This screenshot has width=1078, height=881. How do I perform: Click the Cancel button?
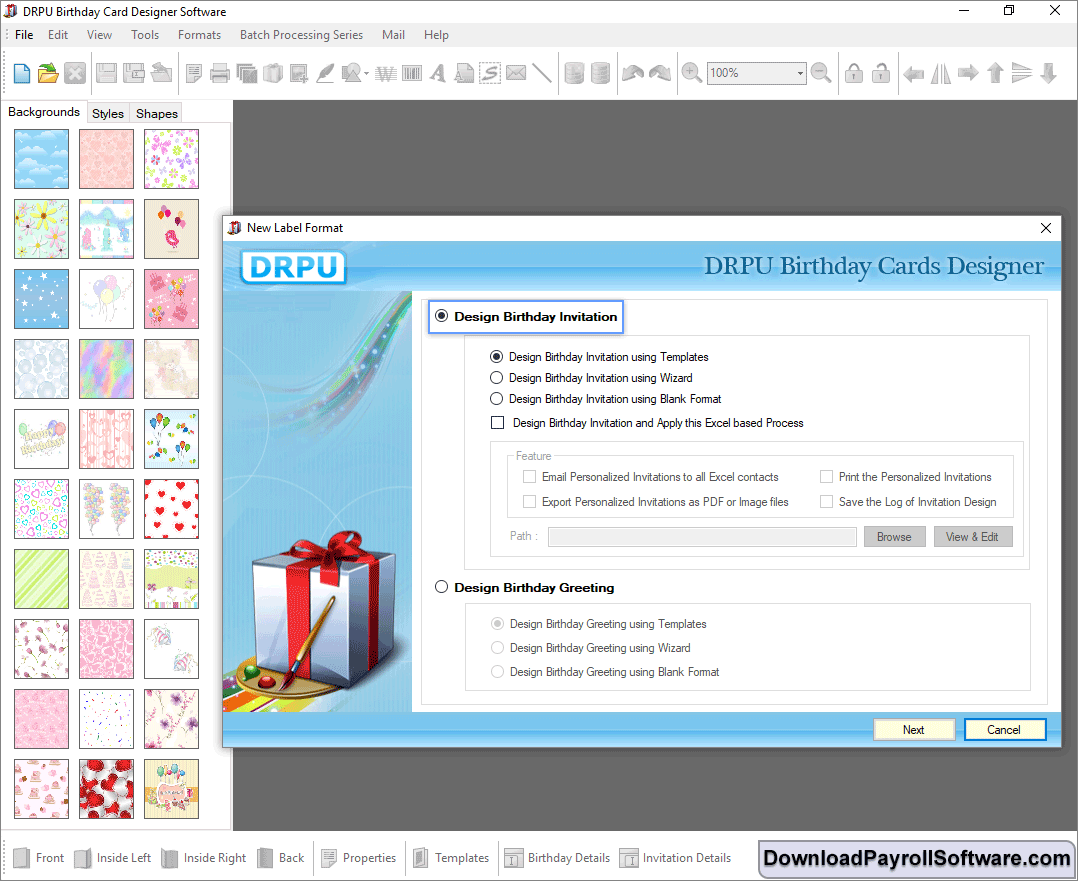(1004, 730)
